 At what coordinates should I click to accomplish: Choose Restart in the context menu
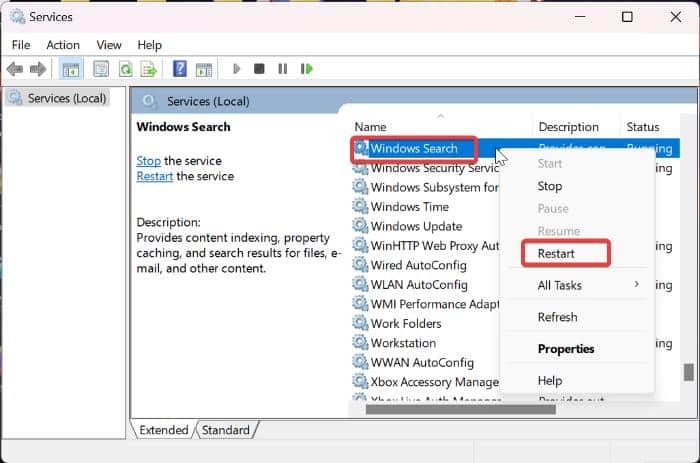[556, 254]
